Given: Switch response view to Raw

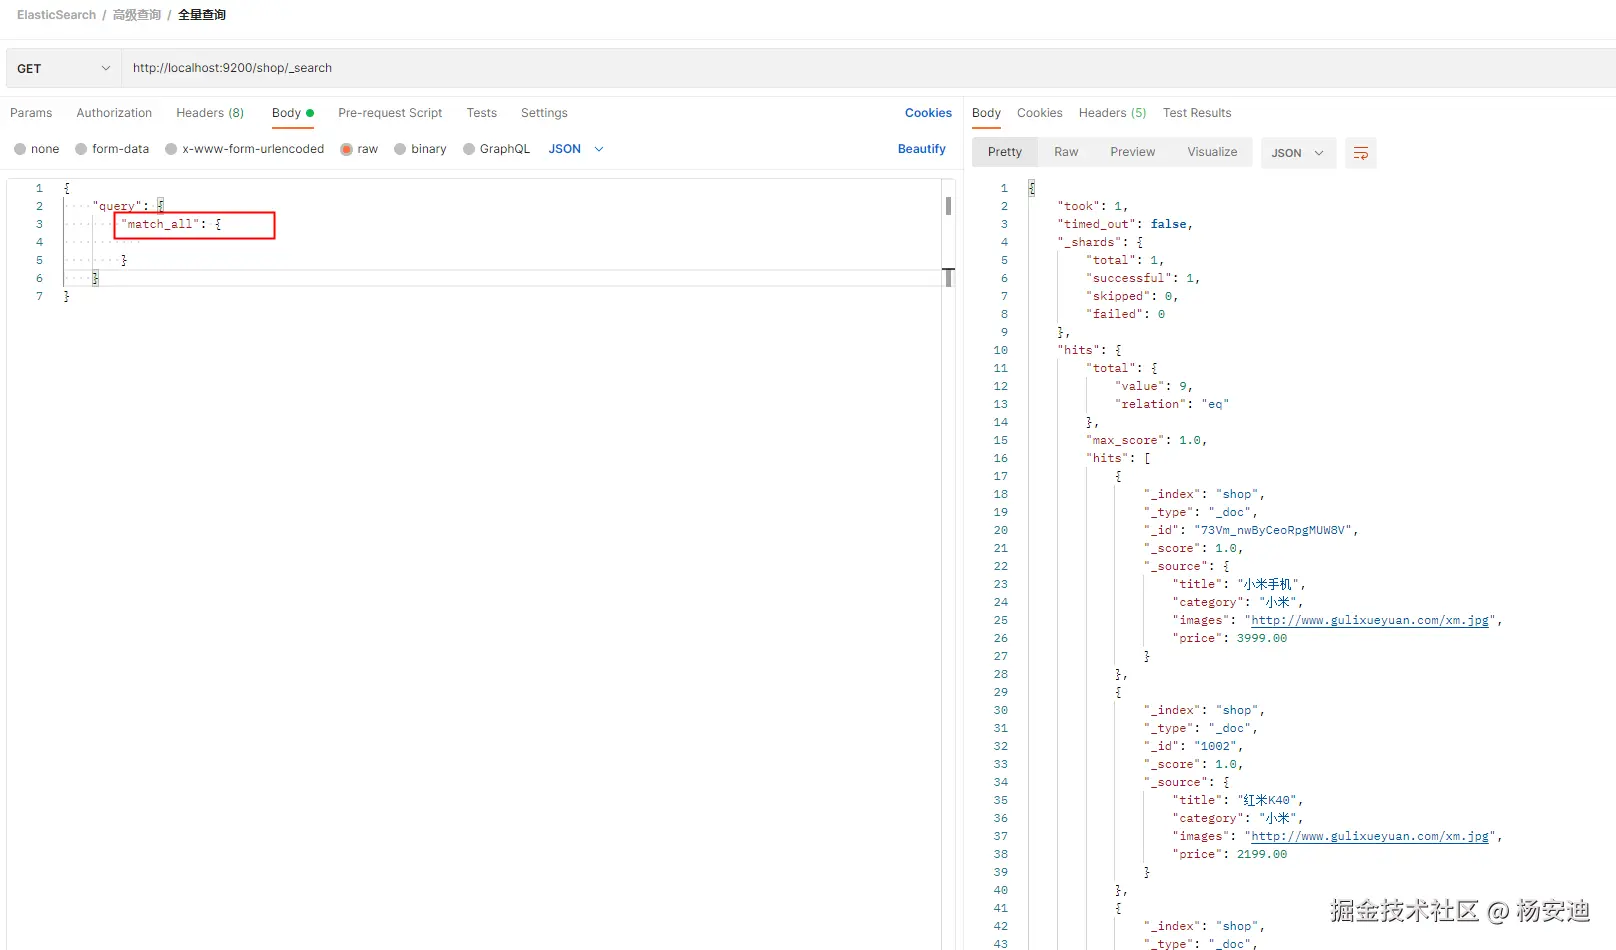Looking at the screenshot, I should pyautogui.click(x=1066, y=152).
